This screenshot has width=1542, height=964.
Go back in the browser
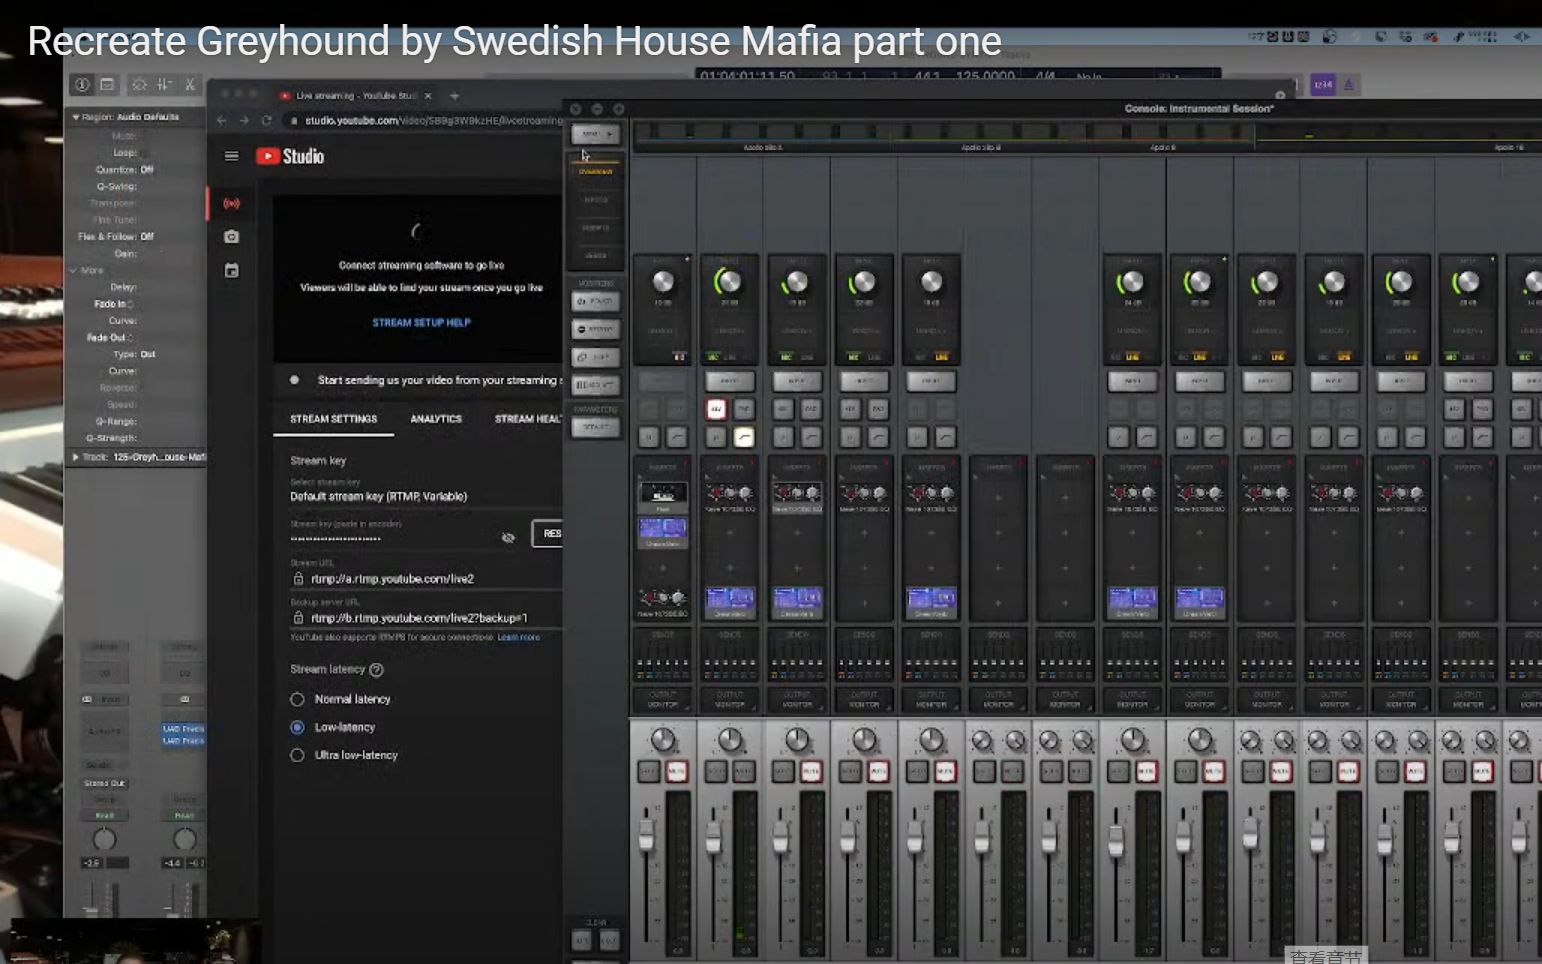tap(222, 120)
